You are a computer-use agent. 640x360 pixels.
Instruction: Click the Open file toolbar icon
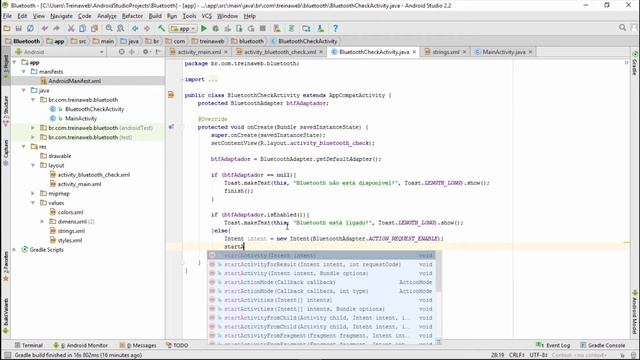(x=7, y=29)
